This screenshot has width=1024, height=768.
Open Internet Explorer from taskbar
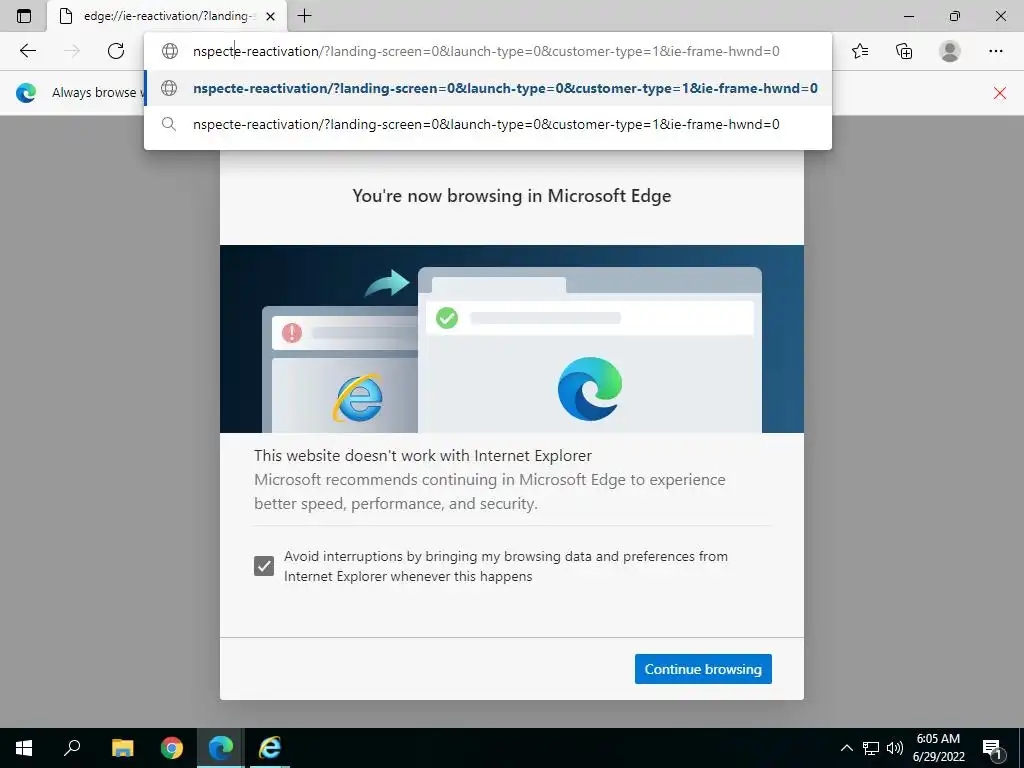270,748
